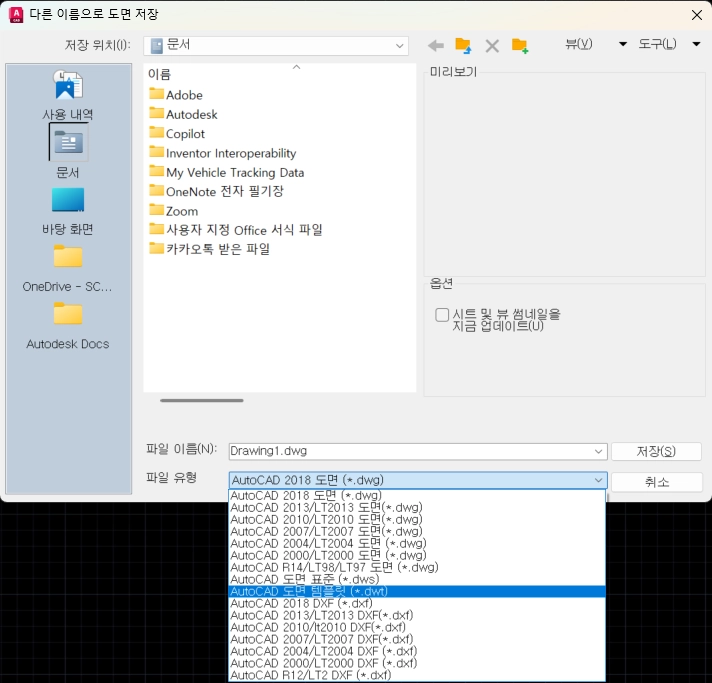Sort files by 이름 column header
Screen dimensions: 712x683
(x=159, y=74)
